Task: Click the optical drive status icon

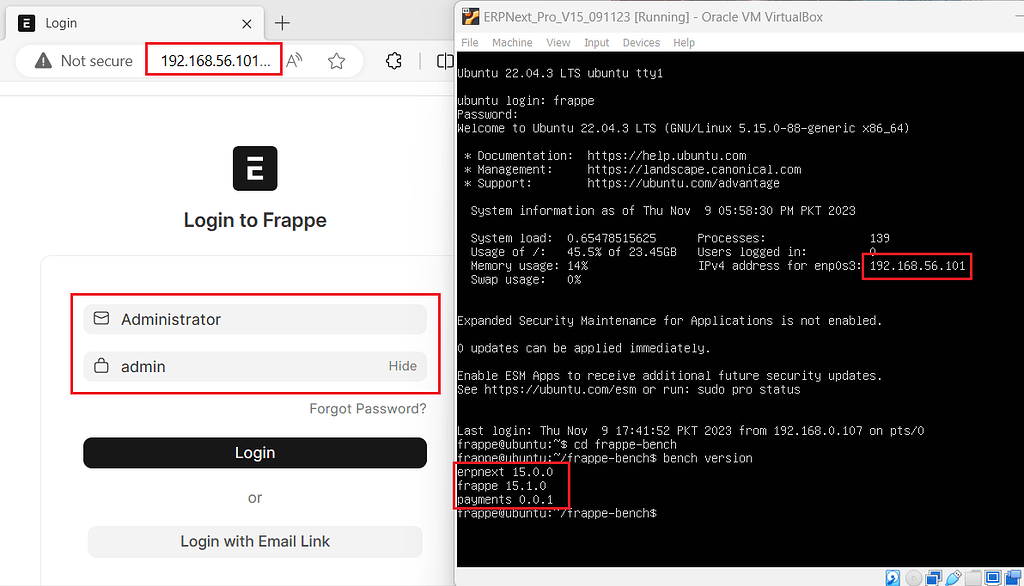Action: pyautogui.click(x=913, y=578)
